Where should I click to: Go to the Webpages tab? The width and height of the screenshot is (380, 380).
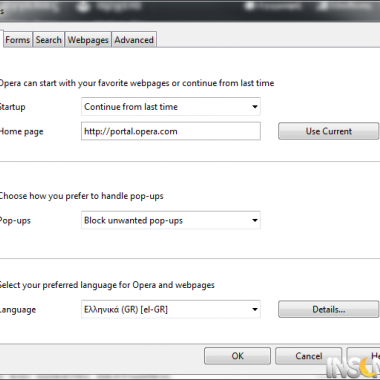[88, 40]
